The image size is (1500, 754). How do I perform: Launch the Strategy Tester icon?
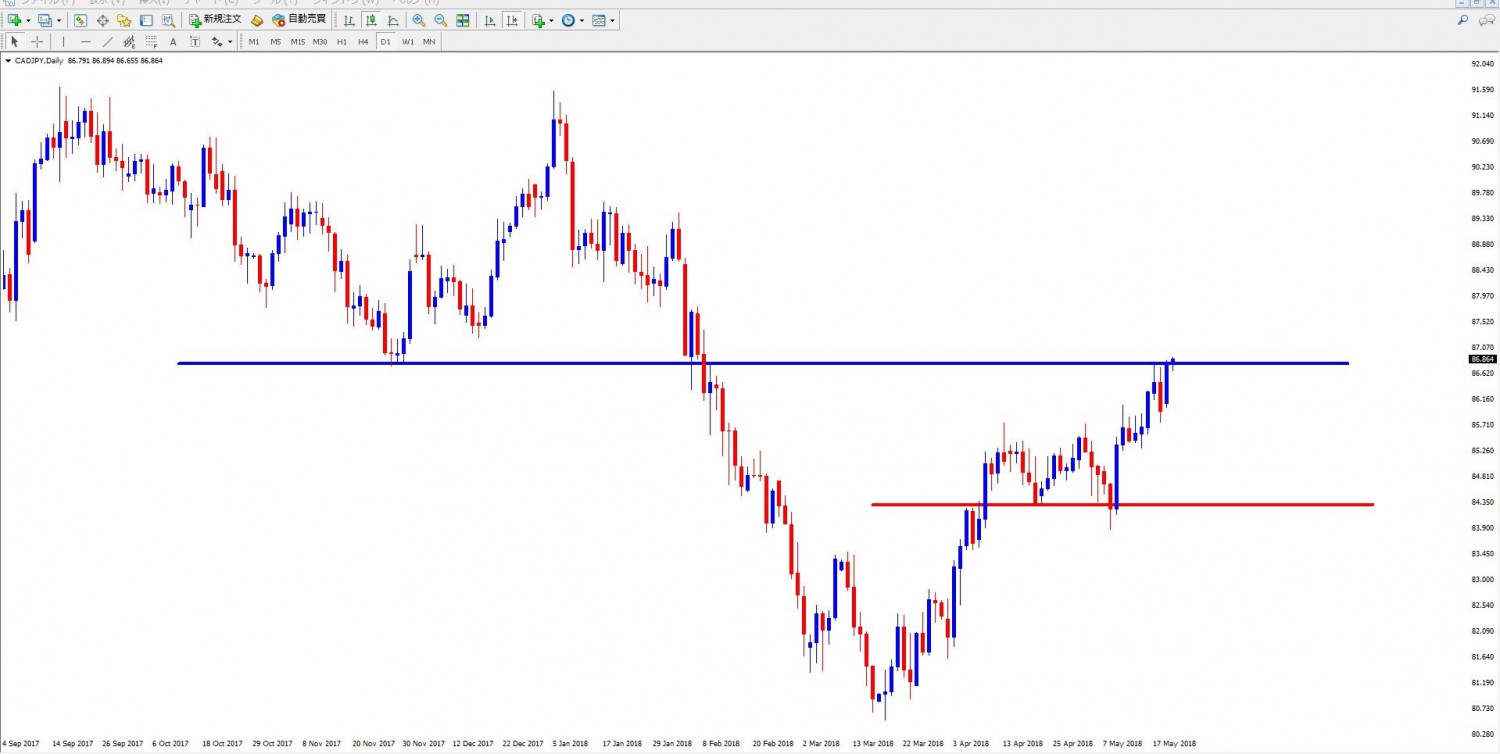click(168, 20)
